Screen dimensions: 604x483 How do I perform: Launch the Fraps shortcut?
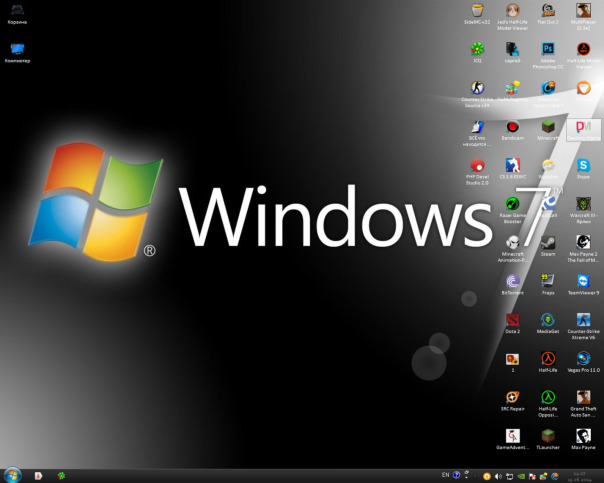pyautogui.click(x=548, y=285)
